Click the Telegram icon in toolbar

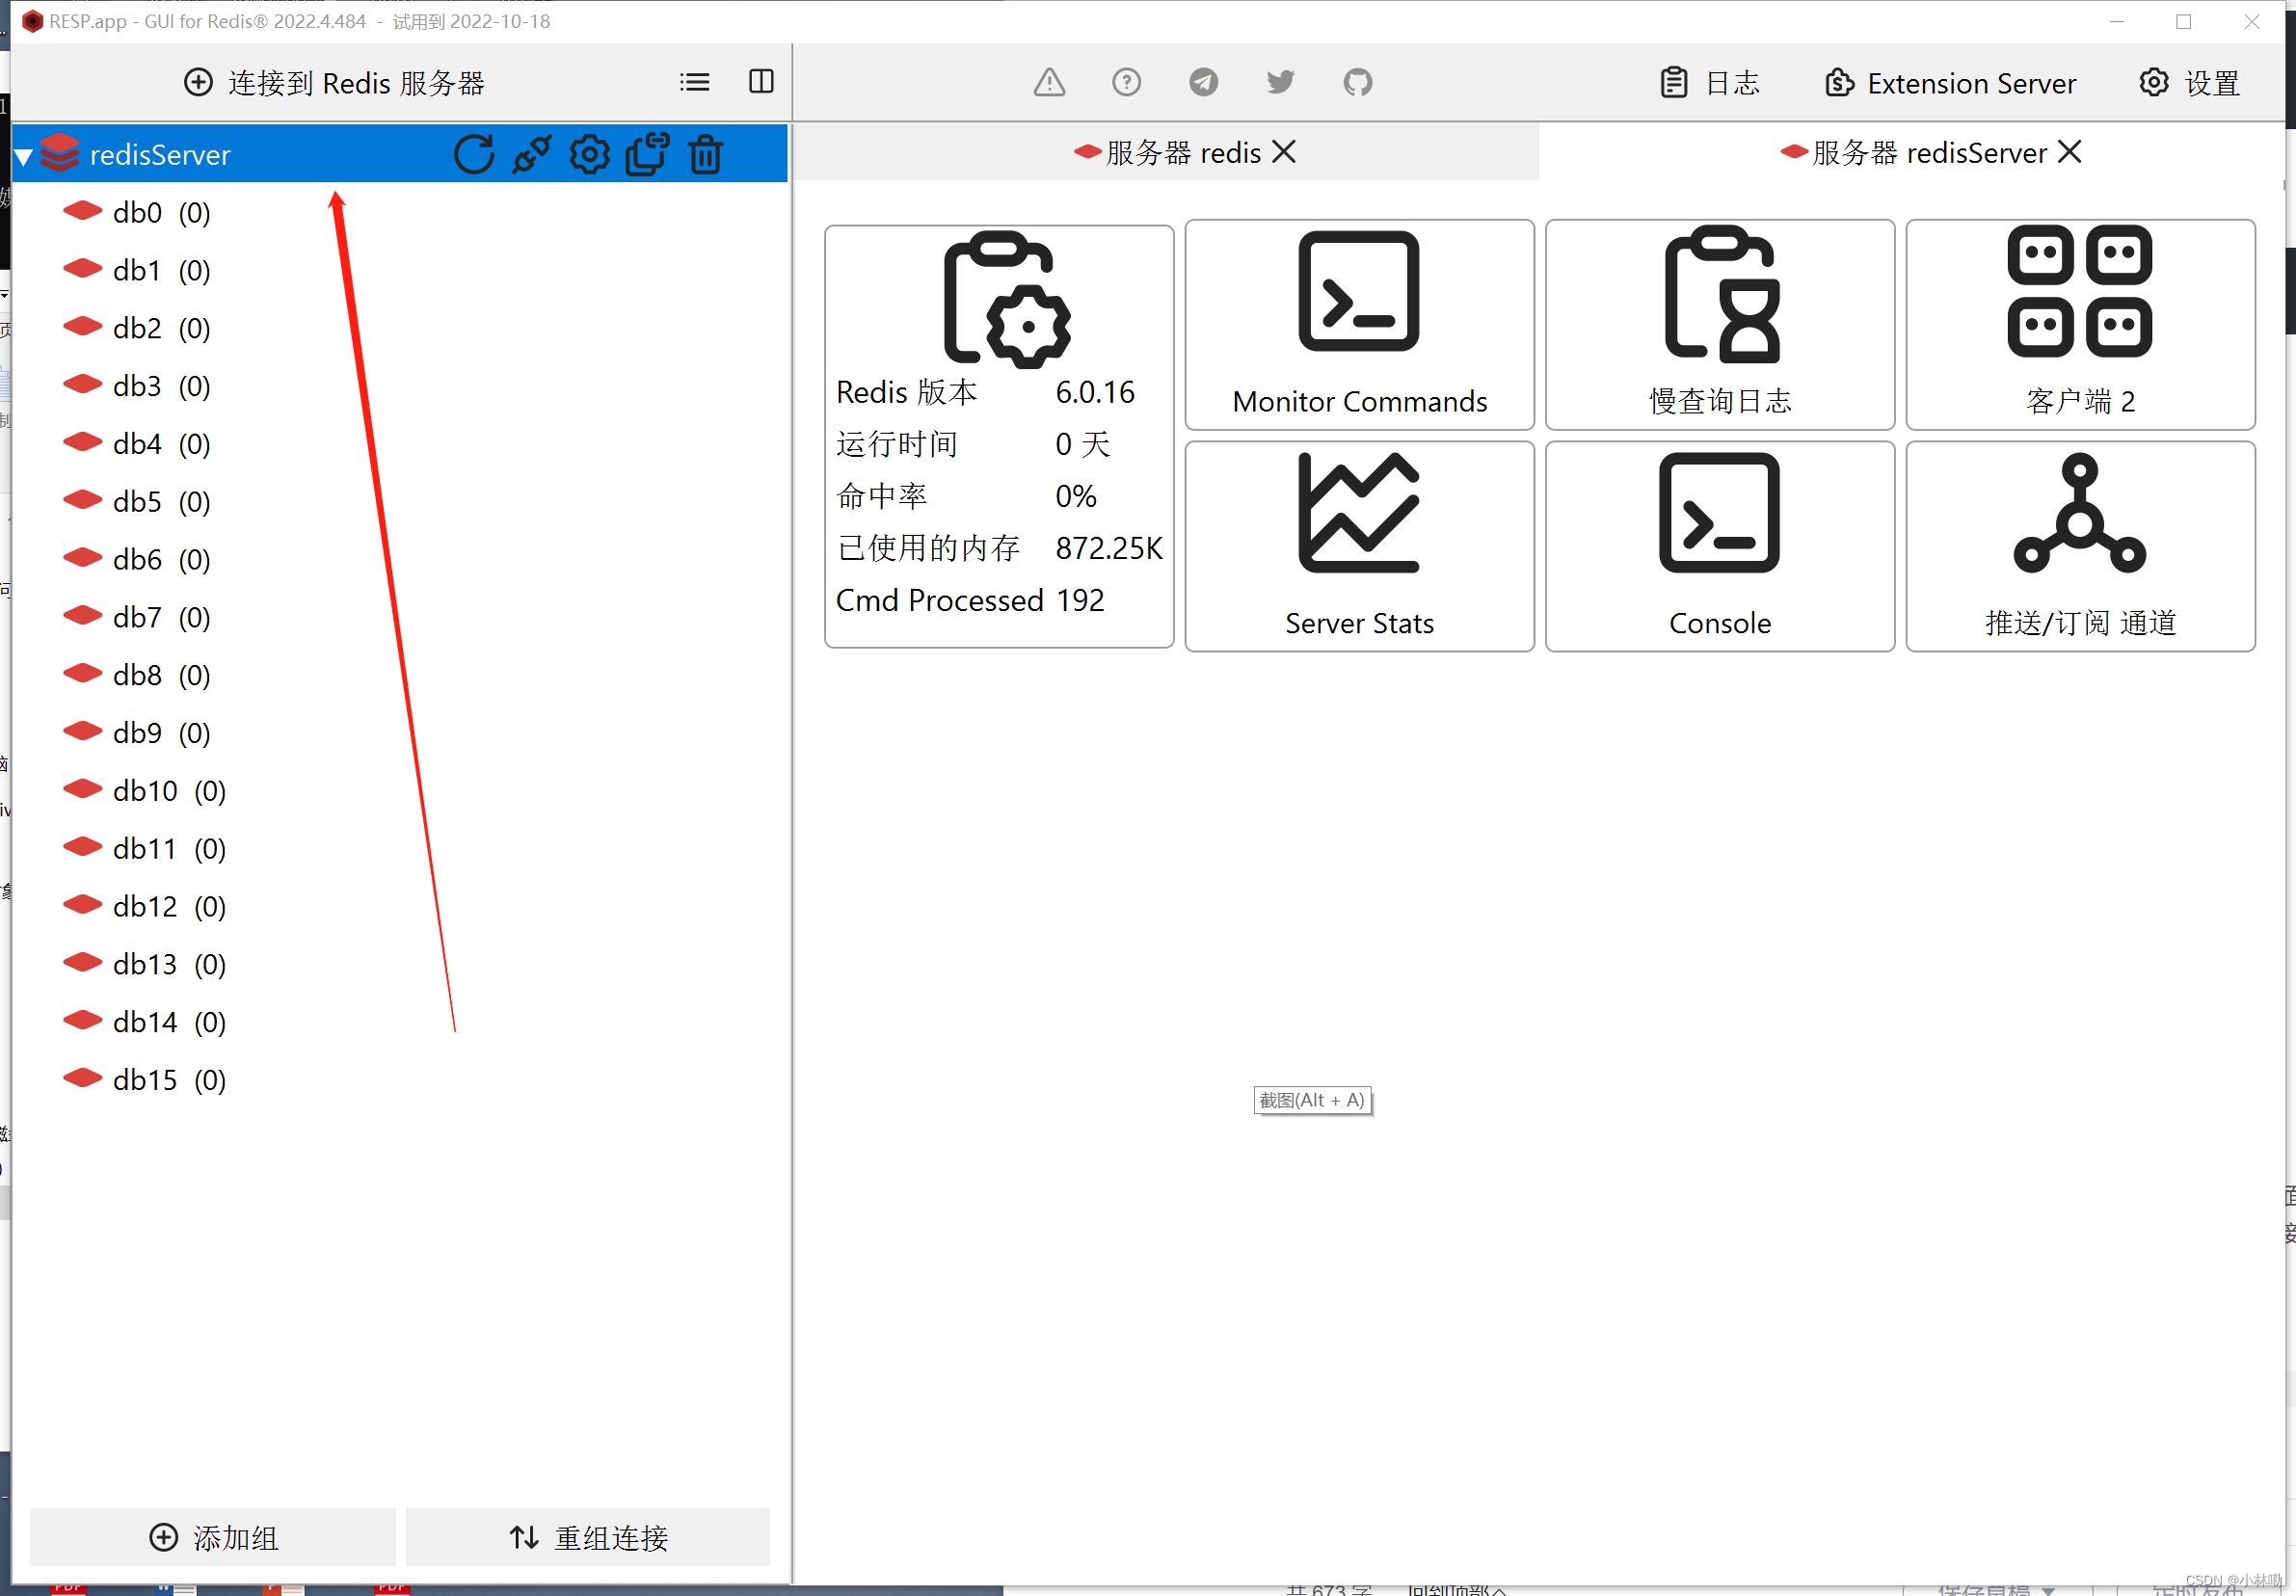[x=1203, y=82]
